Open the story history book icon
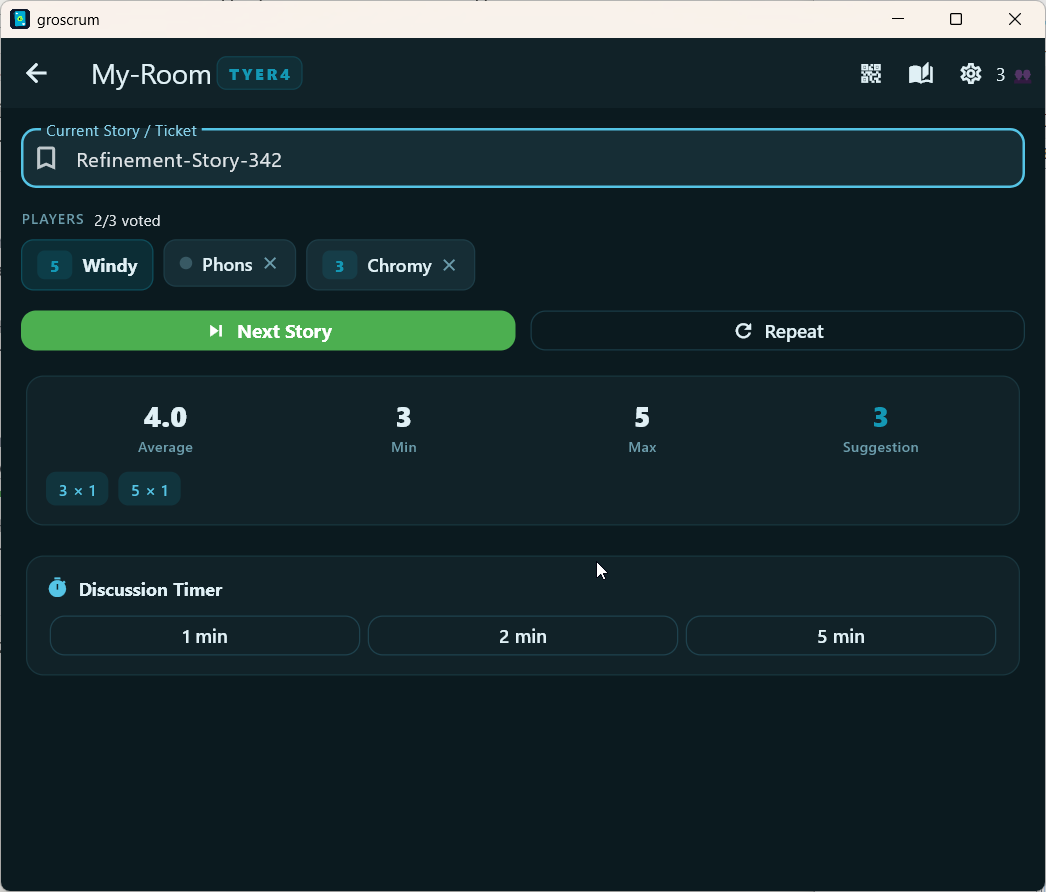Screen dimensions: 1046x892 pos(921,73)
